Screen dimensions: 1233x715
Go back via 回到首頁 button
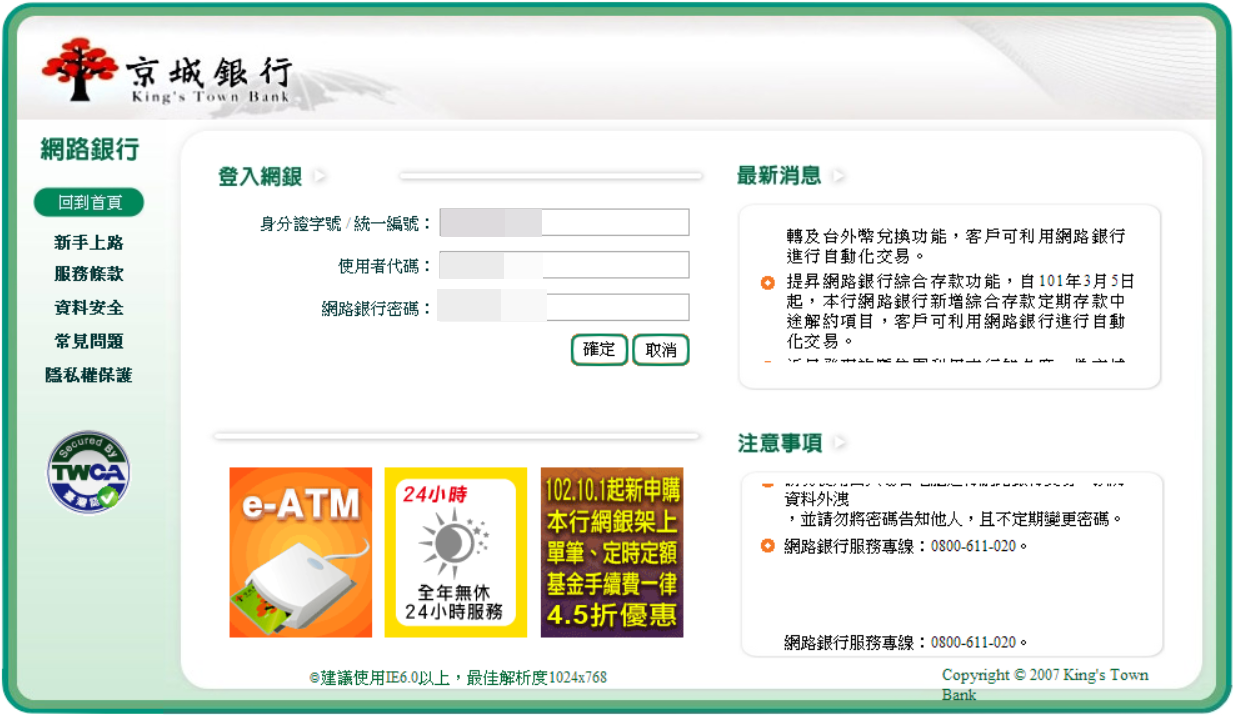coord(89,203)
